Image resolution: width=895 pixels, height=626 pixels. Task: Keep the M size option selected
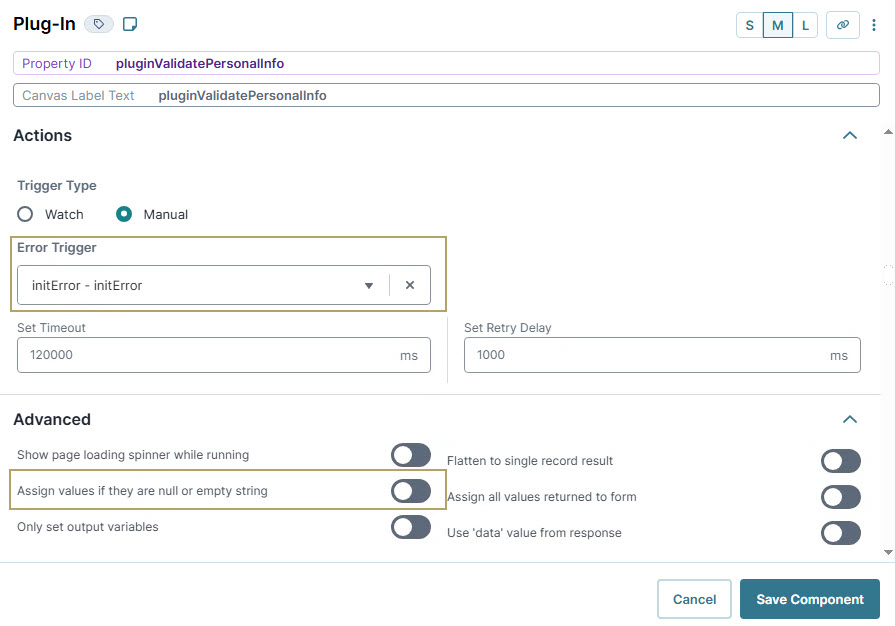777,25
